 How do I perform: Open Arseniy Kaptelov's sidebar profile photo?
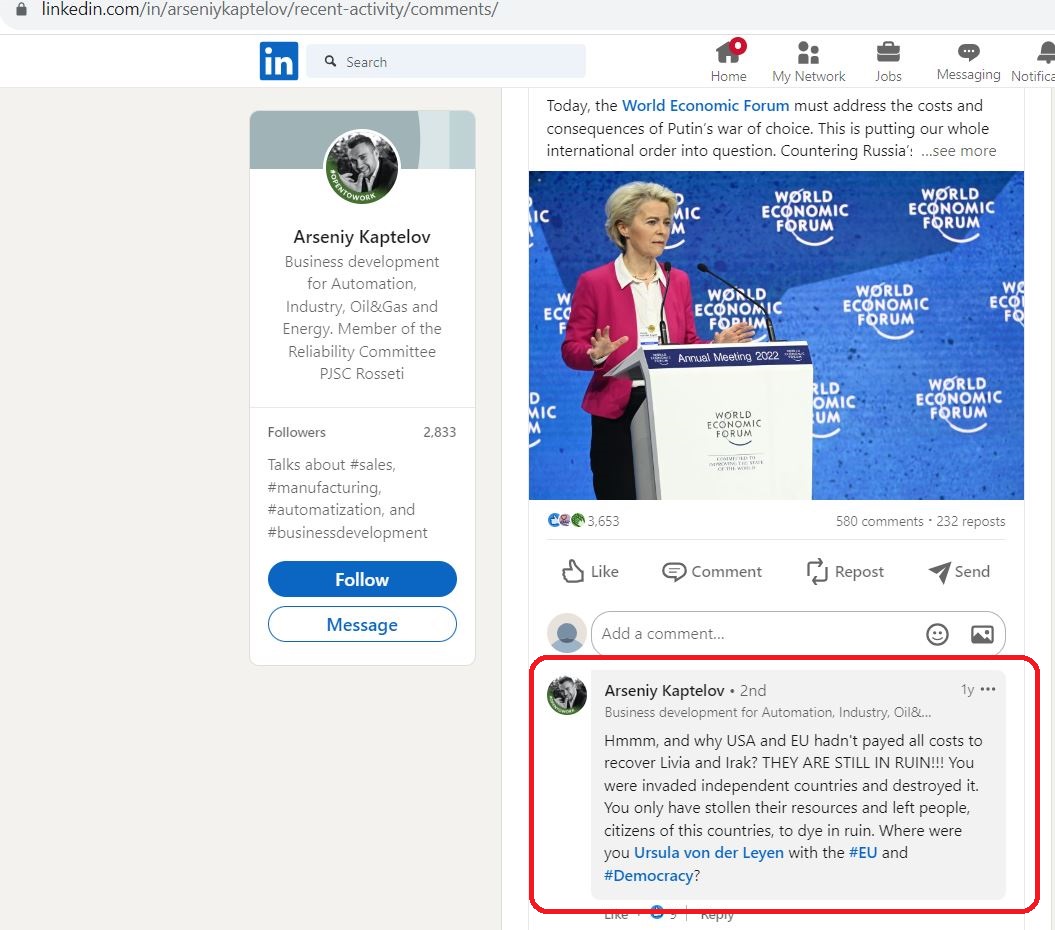362,167
